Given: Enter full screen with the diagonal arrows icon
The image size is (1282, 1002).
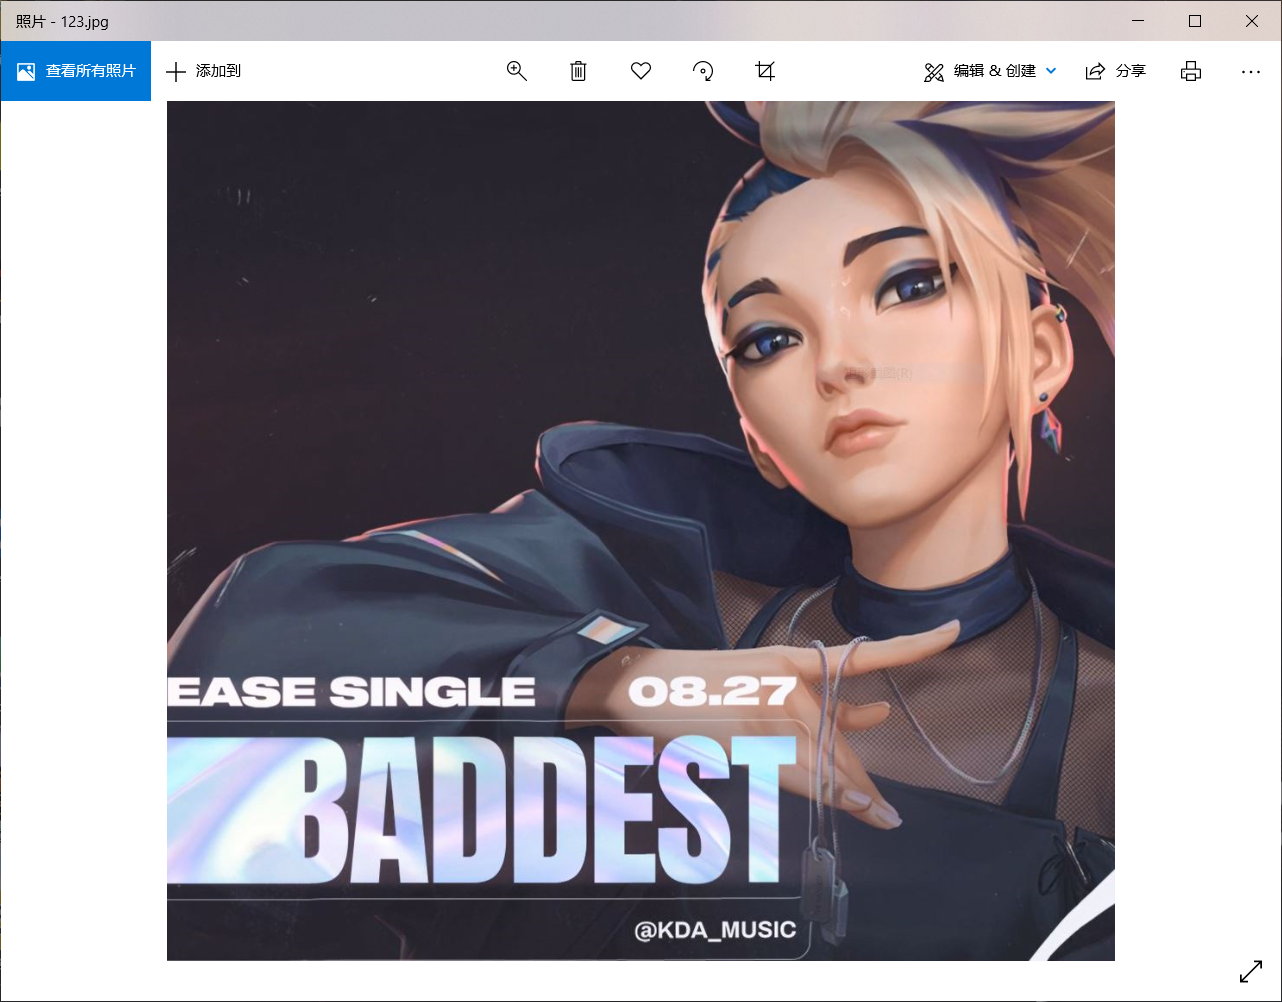Looking at the screenshot, I should coord(1251,971).
